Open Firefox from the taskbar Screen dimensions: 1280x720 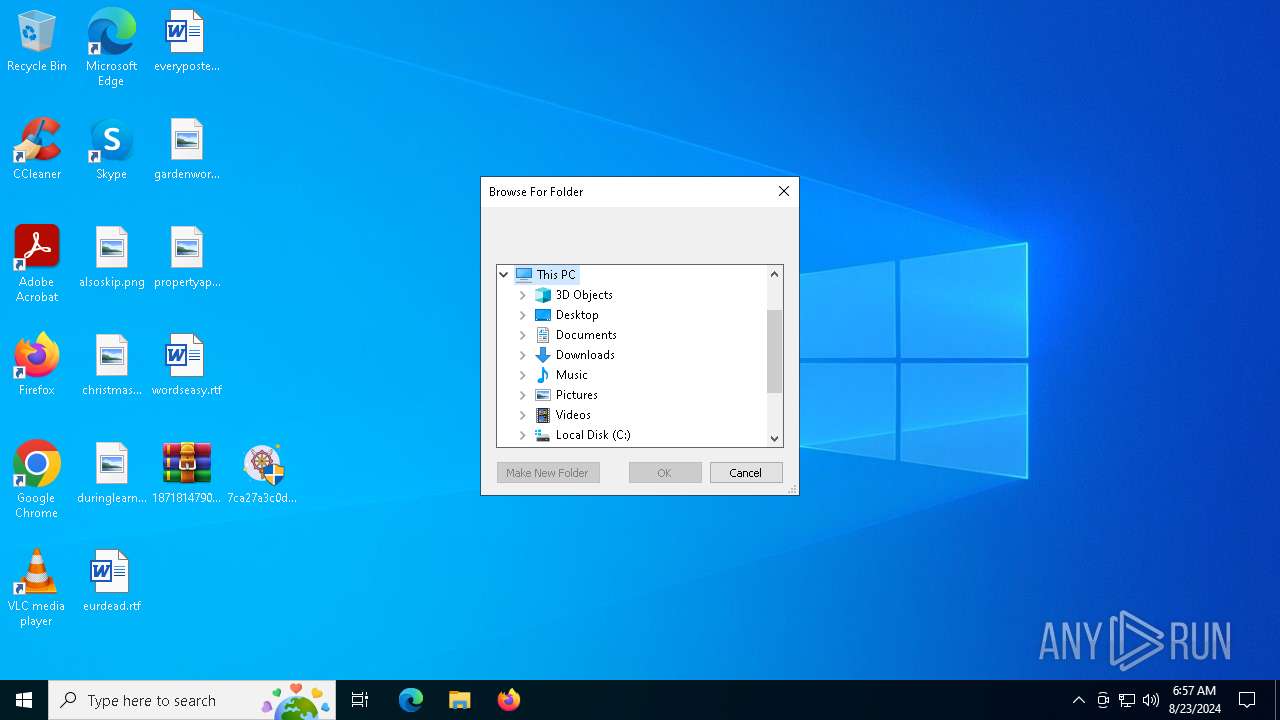[x=509, y=700]
